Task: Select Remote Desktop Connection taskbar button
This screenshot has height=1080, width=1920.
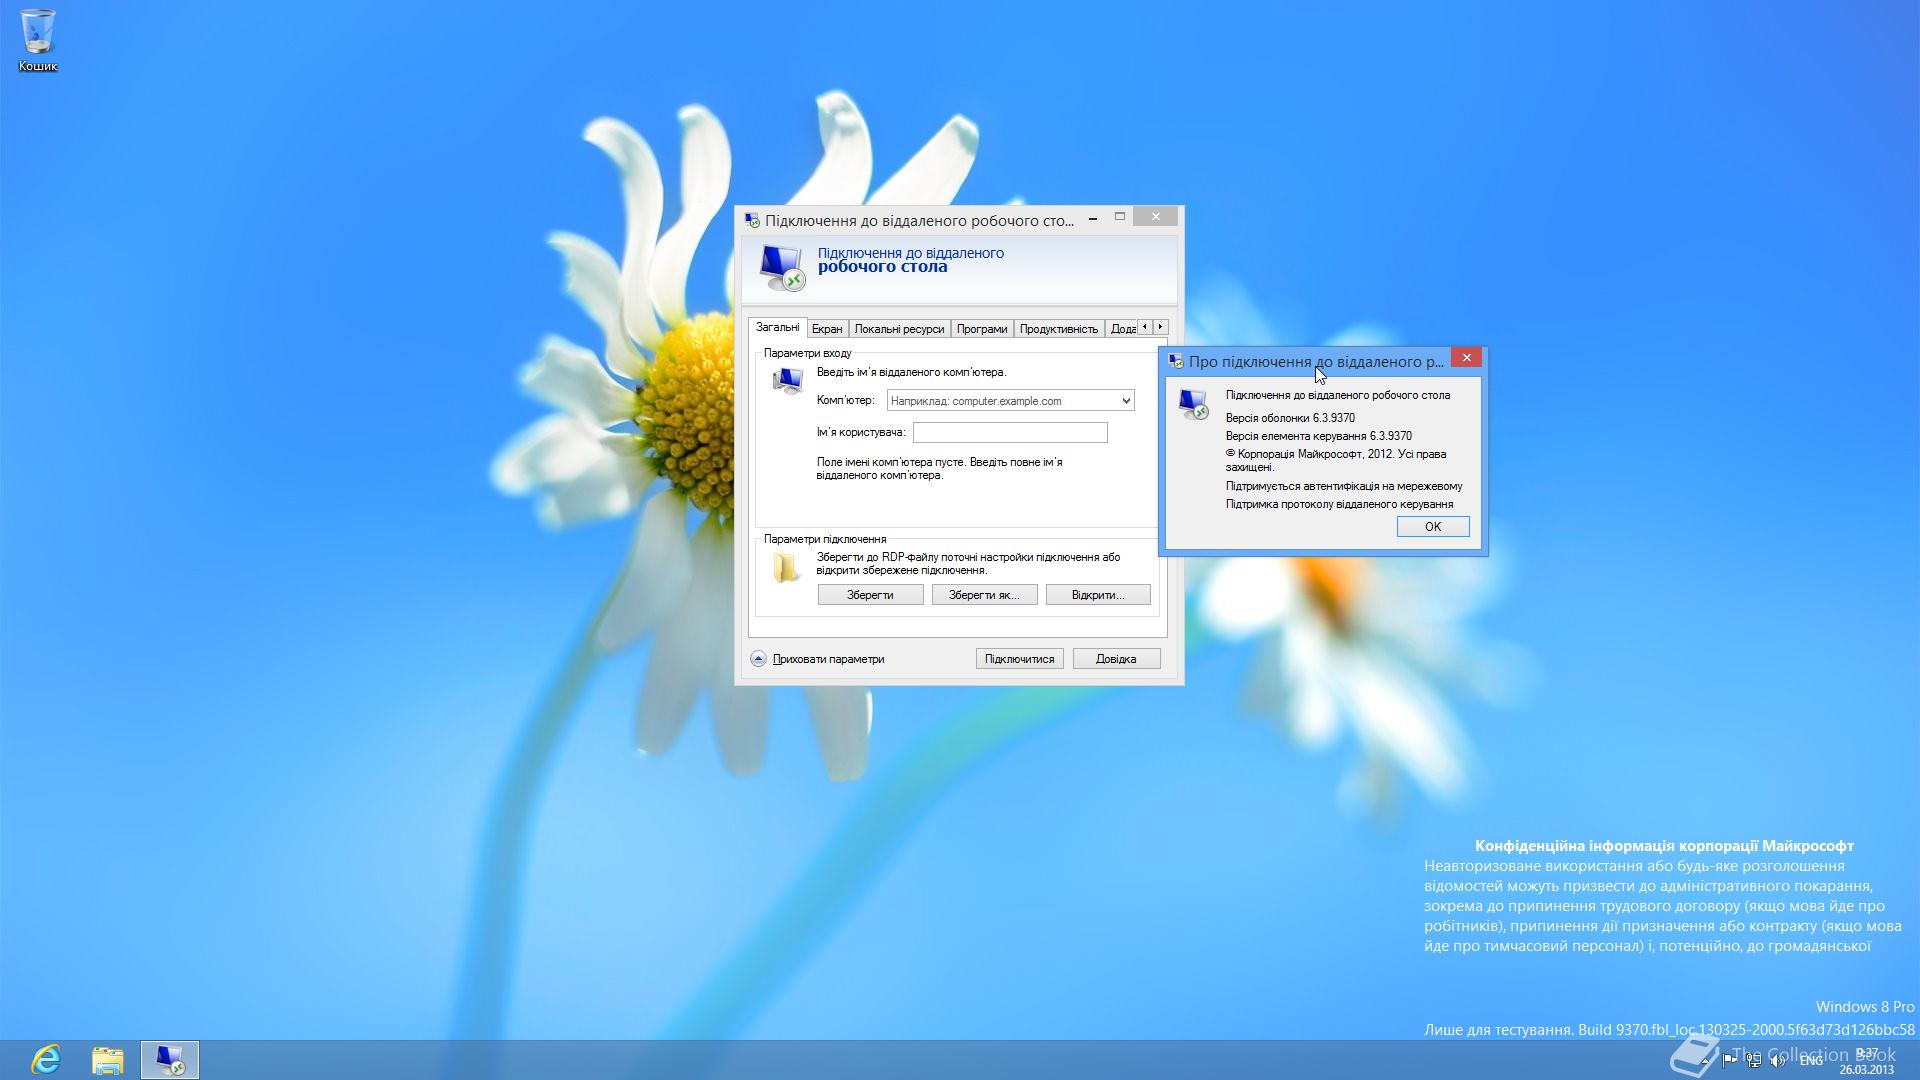Action: 170,1059
